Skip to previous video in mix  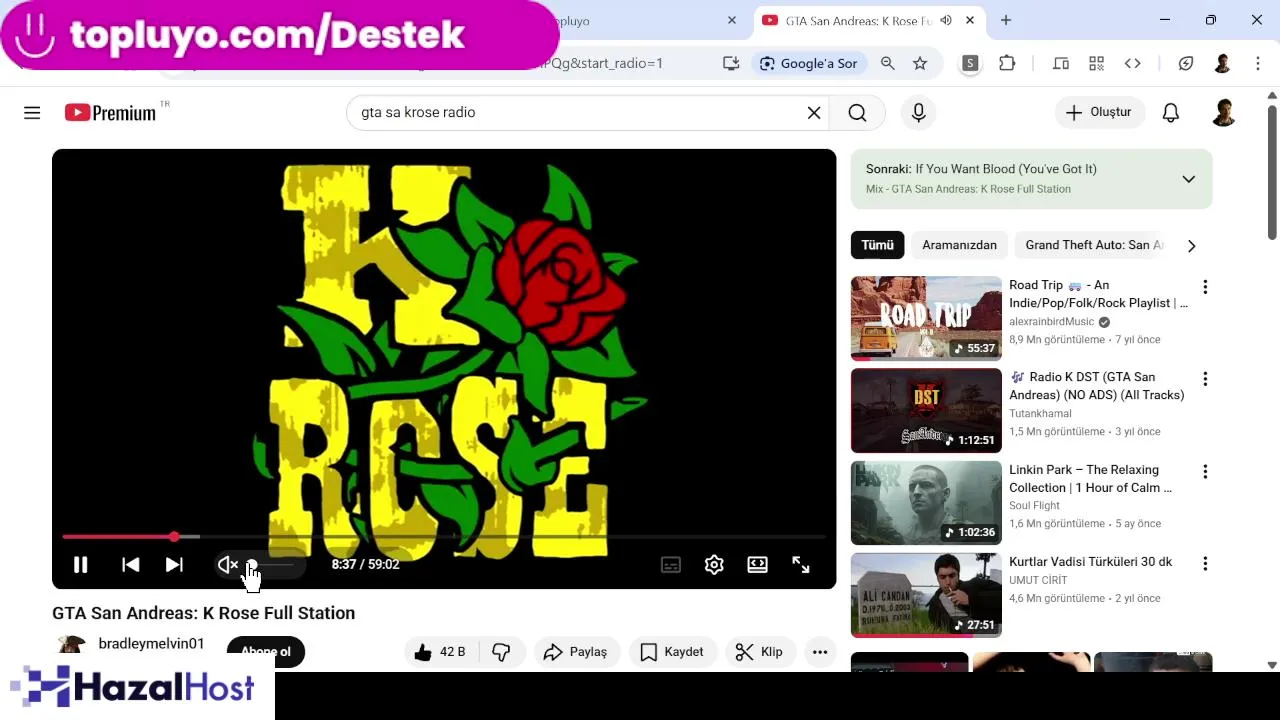130,565
